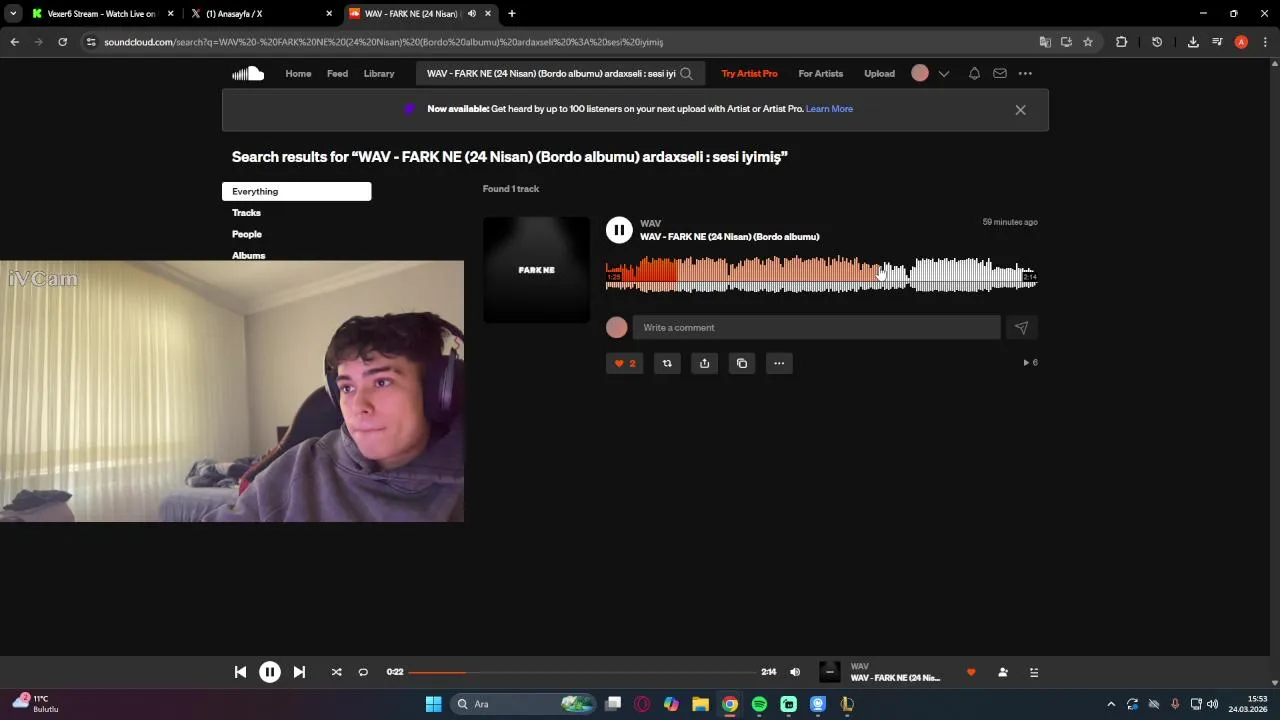1280x720 pixels.
Task: Reload the page
Action: (x=62, y=42)
